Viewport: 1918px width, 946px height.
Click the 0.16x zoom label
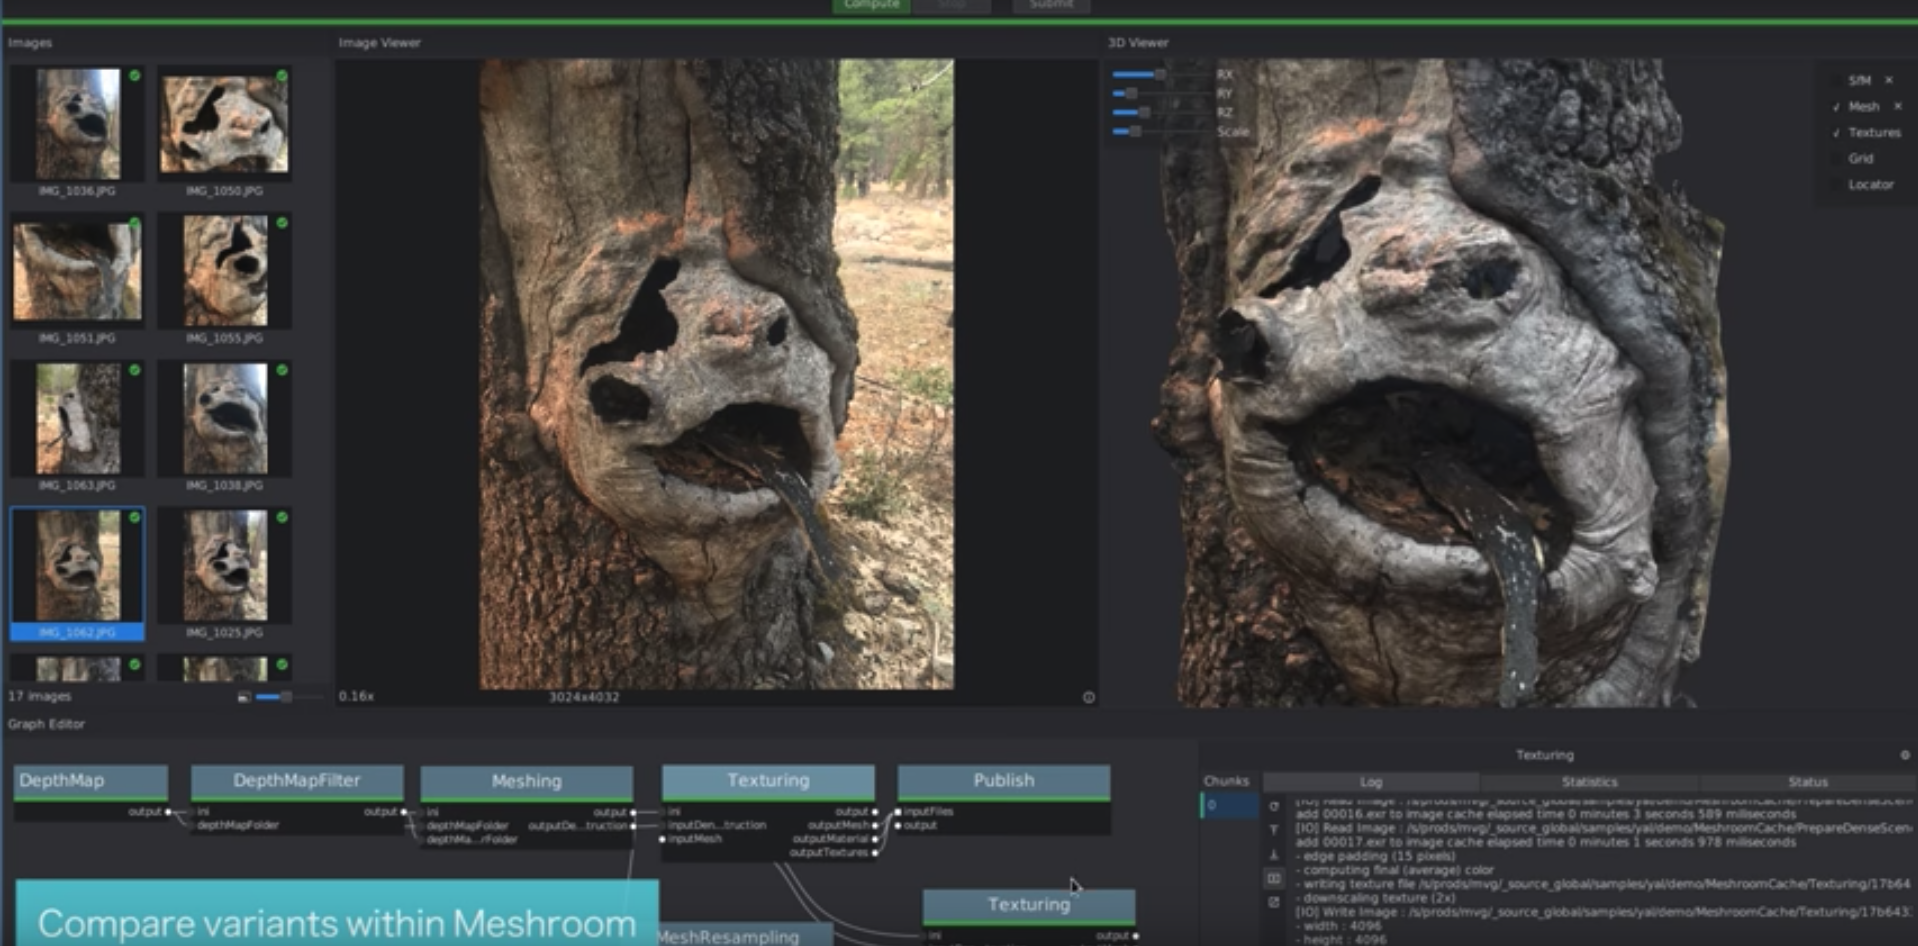coord(356,697)
